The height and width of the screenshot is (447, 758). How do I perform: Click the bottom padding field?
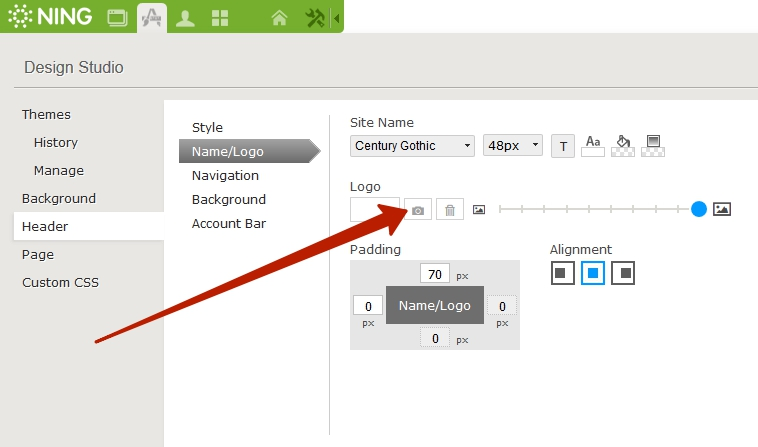(435, 337)
